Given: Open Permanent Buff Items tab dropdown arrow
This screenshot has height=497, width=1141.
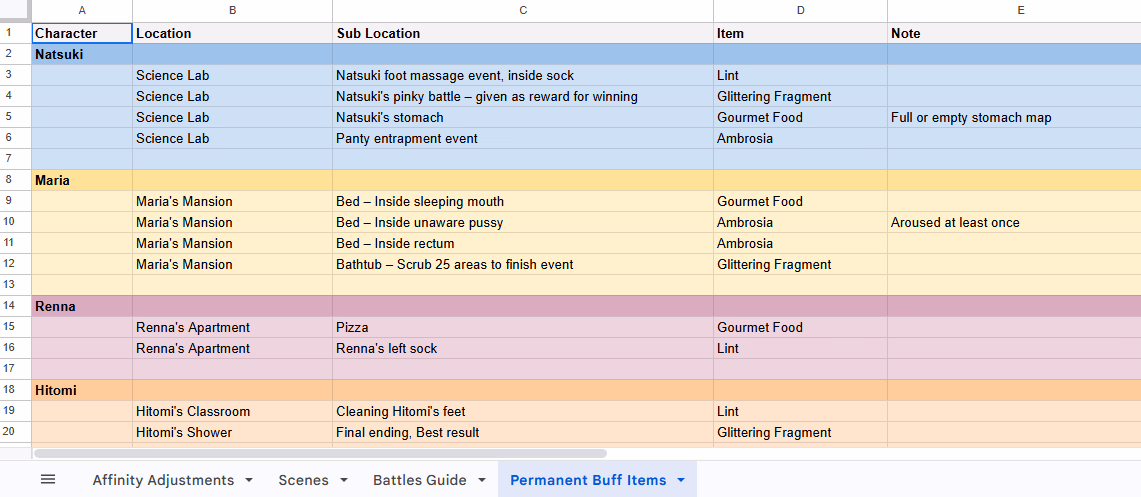Looking at the screenshot, I should click(x=681, y=480).
